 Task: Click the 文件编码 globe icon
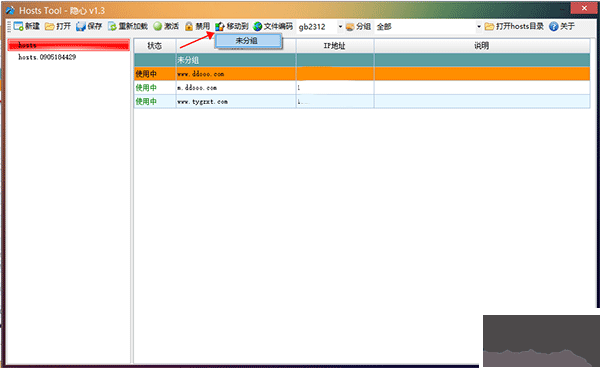click(258, 26)
